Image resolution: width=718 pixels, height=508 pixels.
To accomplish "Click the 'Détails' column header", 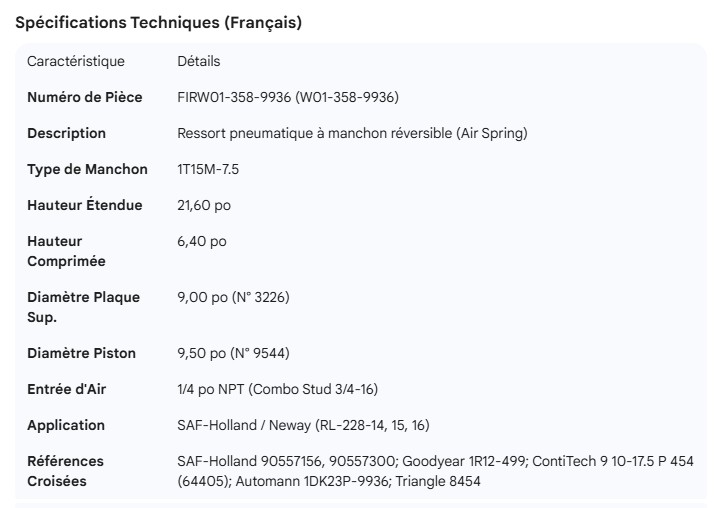I will tap(198, 61).
